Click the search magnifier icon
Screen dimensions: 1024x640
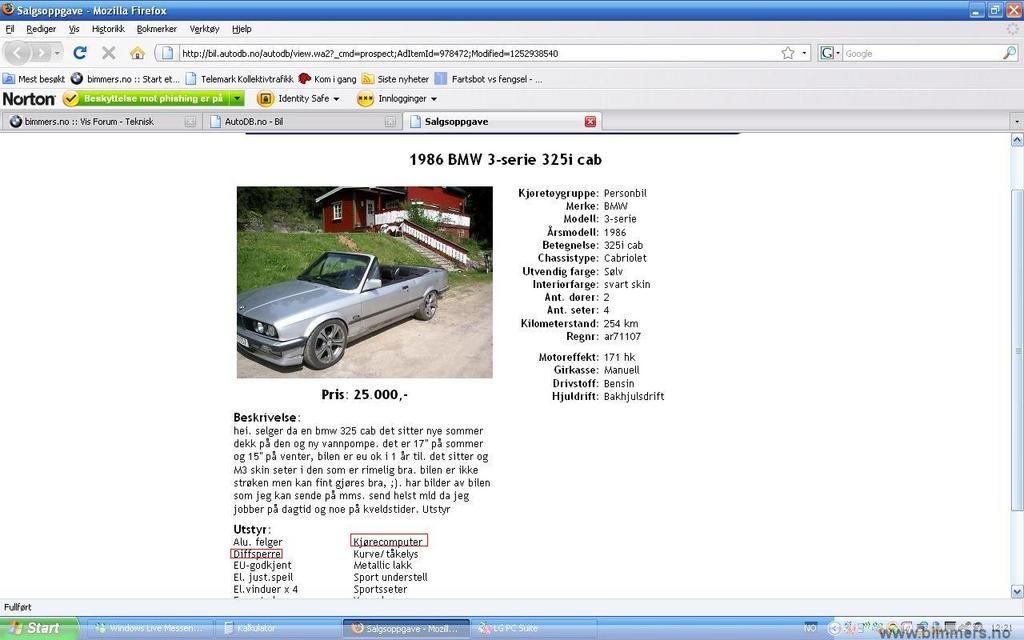(x=1010, y=53)
